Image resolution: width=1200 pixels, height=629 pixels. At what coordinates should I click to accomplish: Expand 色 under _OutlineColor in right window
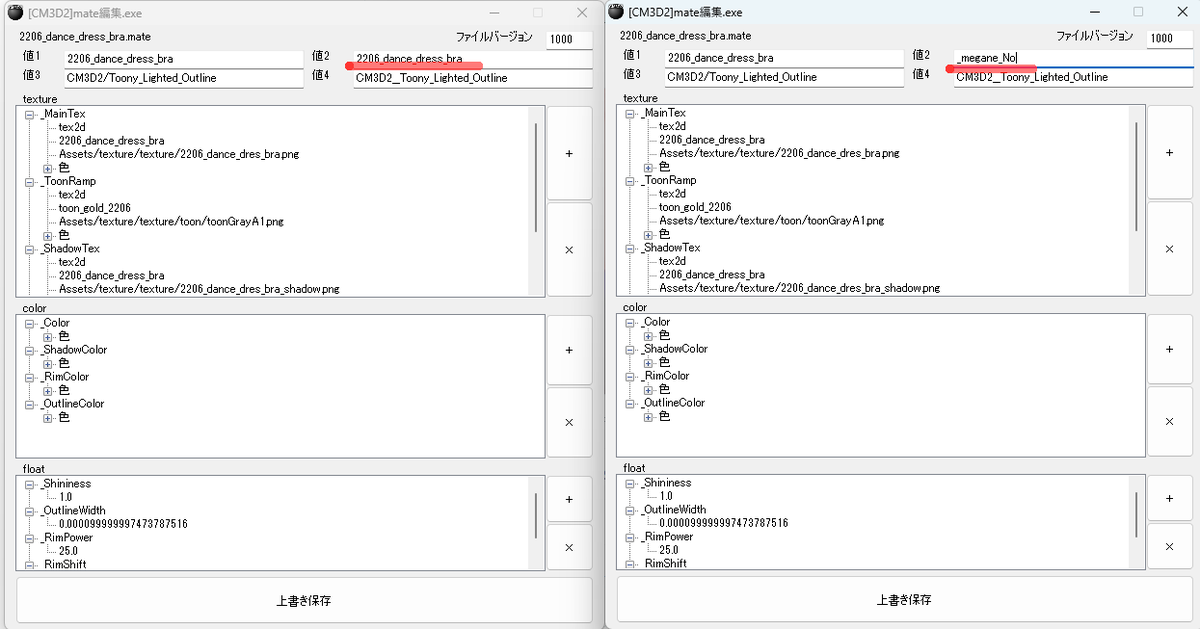pyautogui.click(x=648, y=417)
